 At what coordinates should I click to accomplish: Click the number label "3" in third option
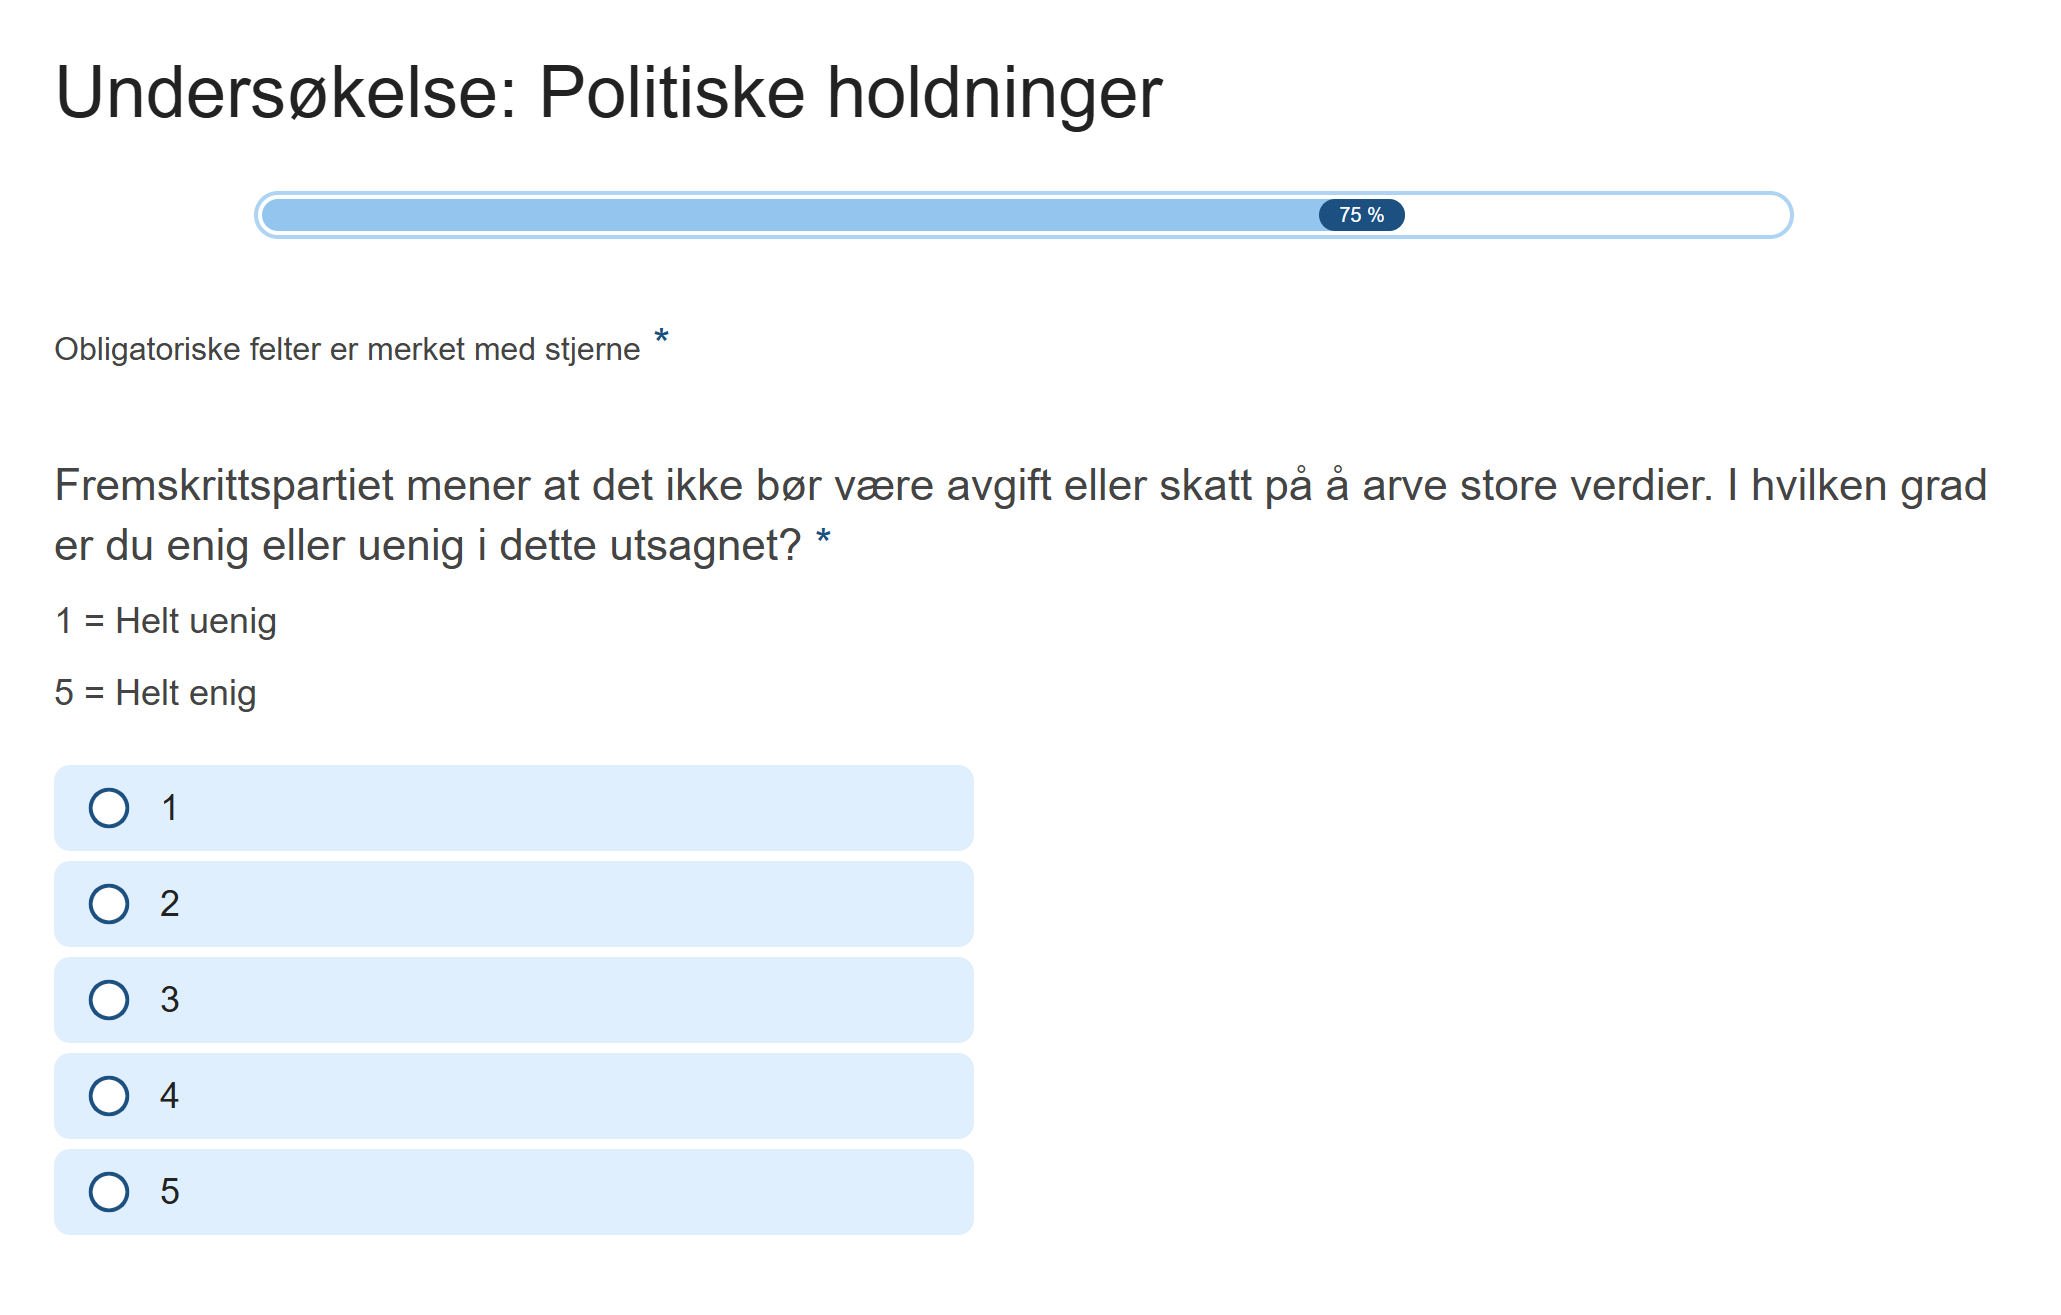(170, 1000)
